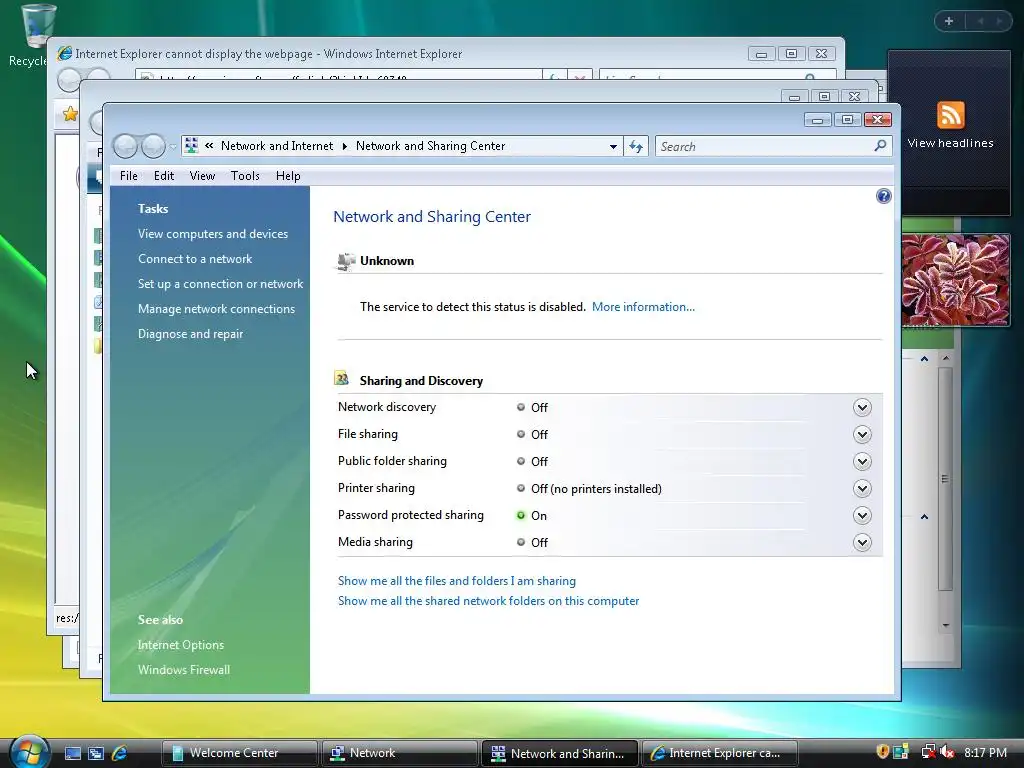Screen dimensions: 1024x768
Task: Click the Network and Internet breadcrumb
Action: pyautogui.click(x=277, y=146)
